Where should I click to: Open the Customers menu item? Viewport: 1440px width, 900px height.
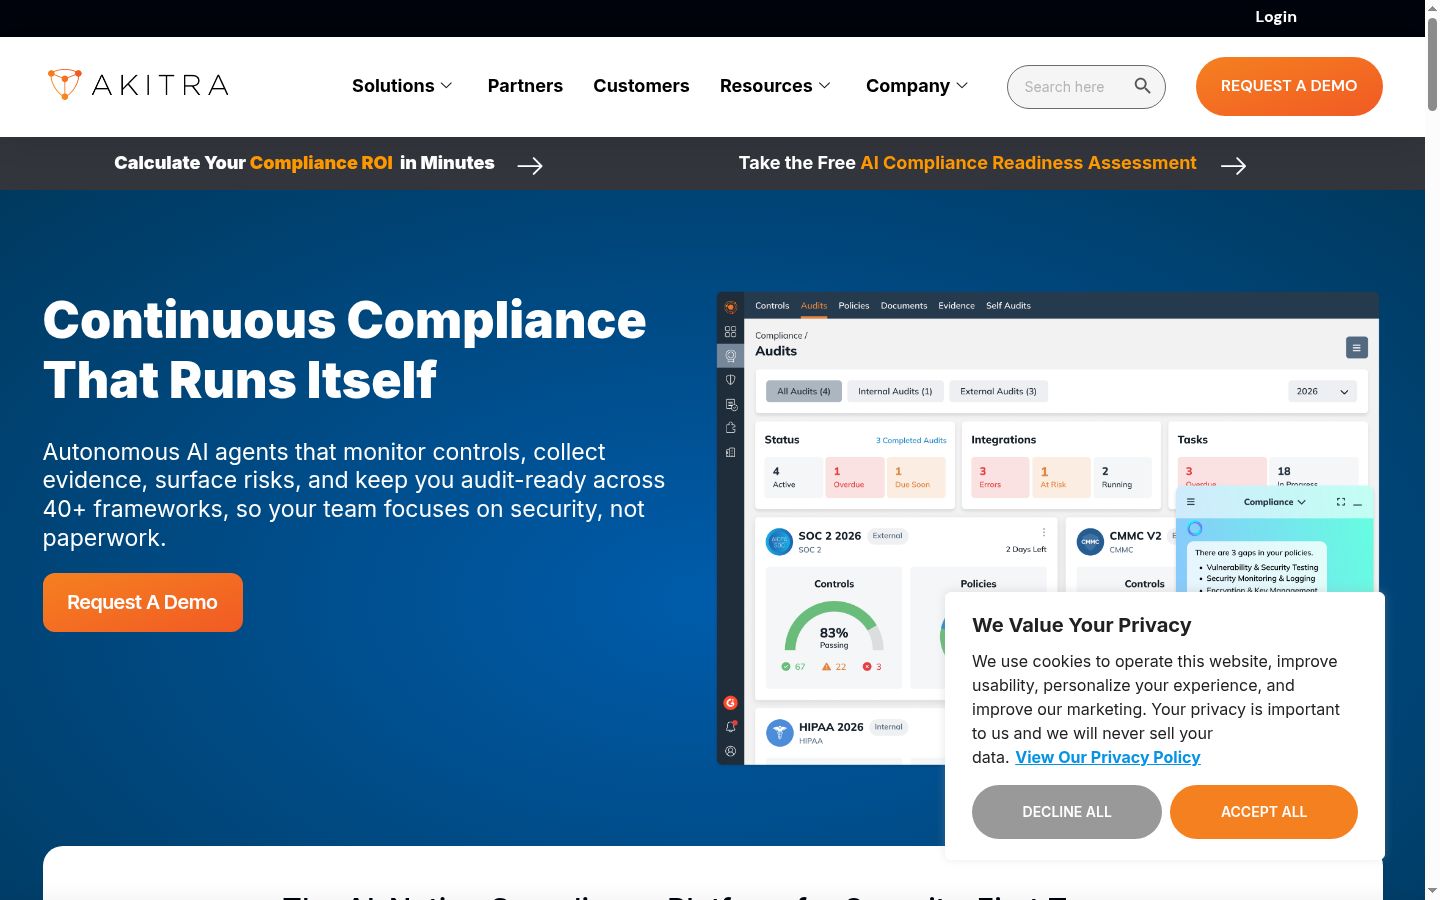[641, 86]
